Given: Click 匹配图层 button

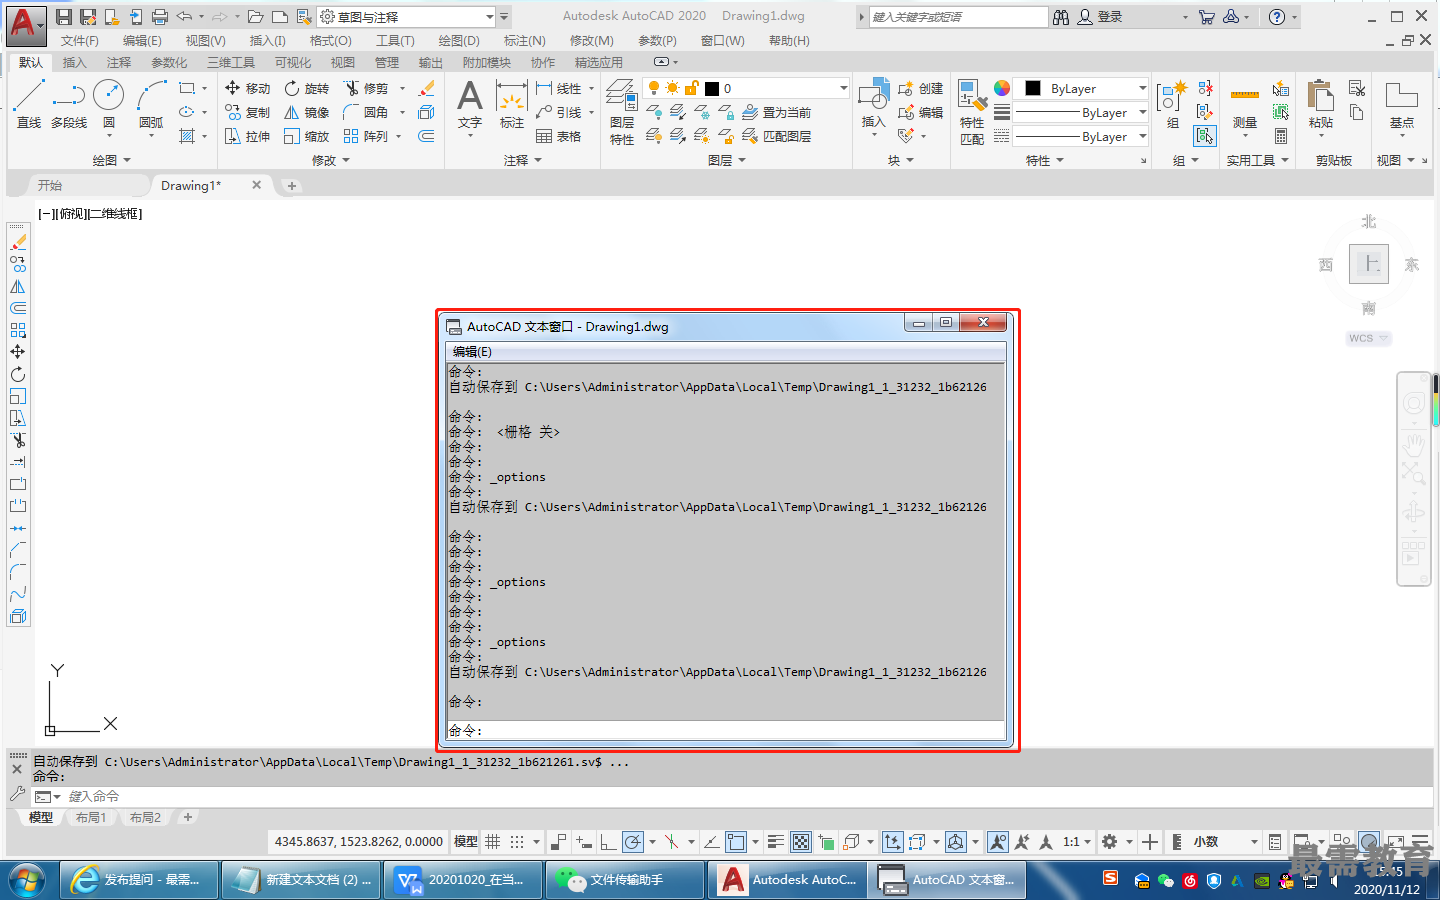Looking at the screenshot, I should click(x=776, y=136).
